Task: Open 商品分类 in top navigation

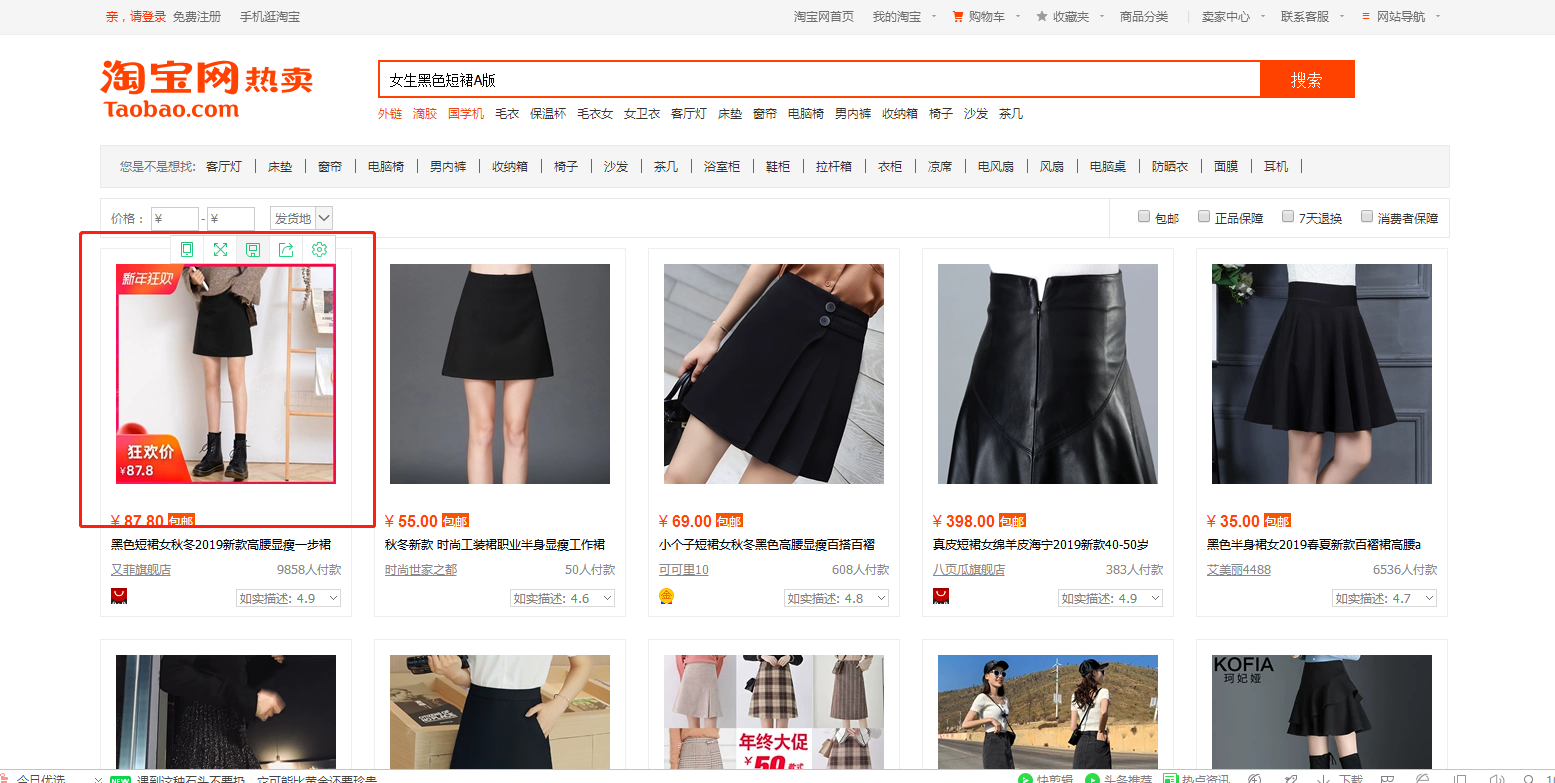Action: [x=1144, y=16]
